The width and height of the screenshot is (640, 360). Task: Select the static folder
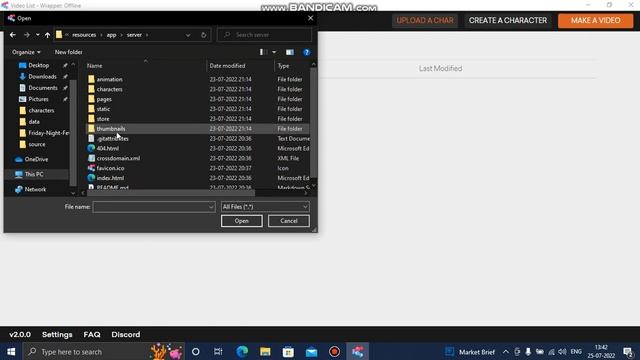(x=103, y=109)
